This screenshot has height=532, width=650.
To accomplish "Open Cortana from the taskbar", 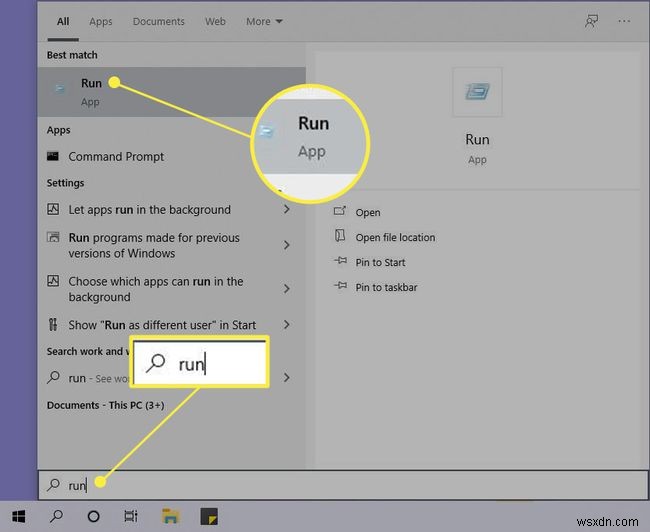I will [94, 516].
